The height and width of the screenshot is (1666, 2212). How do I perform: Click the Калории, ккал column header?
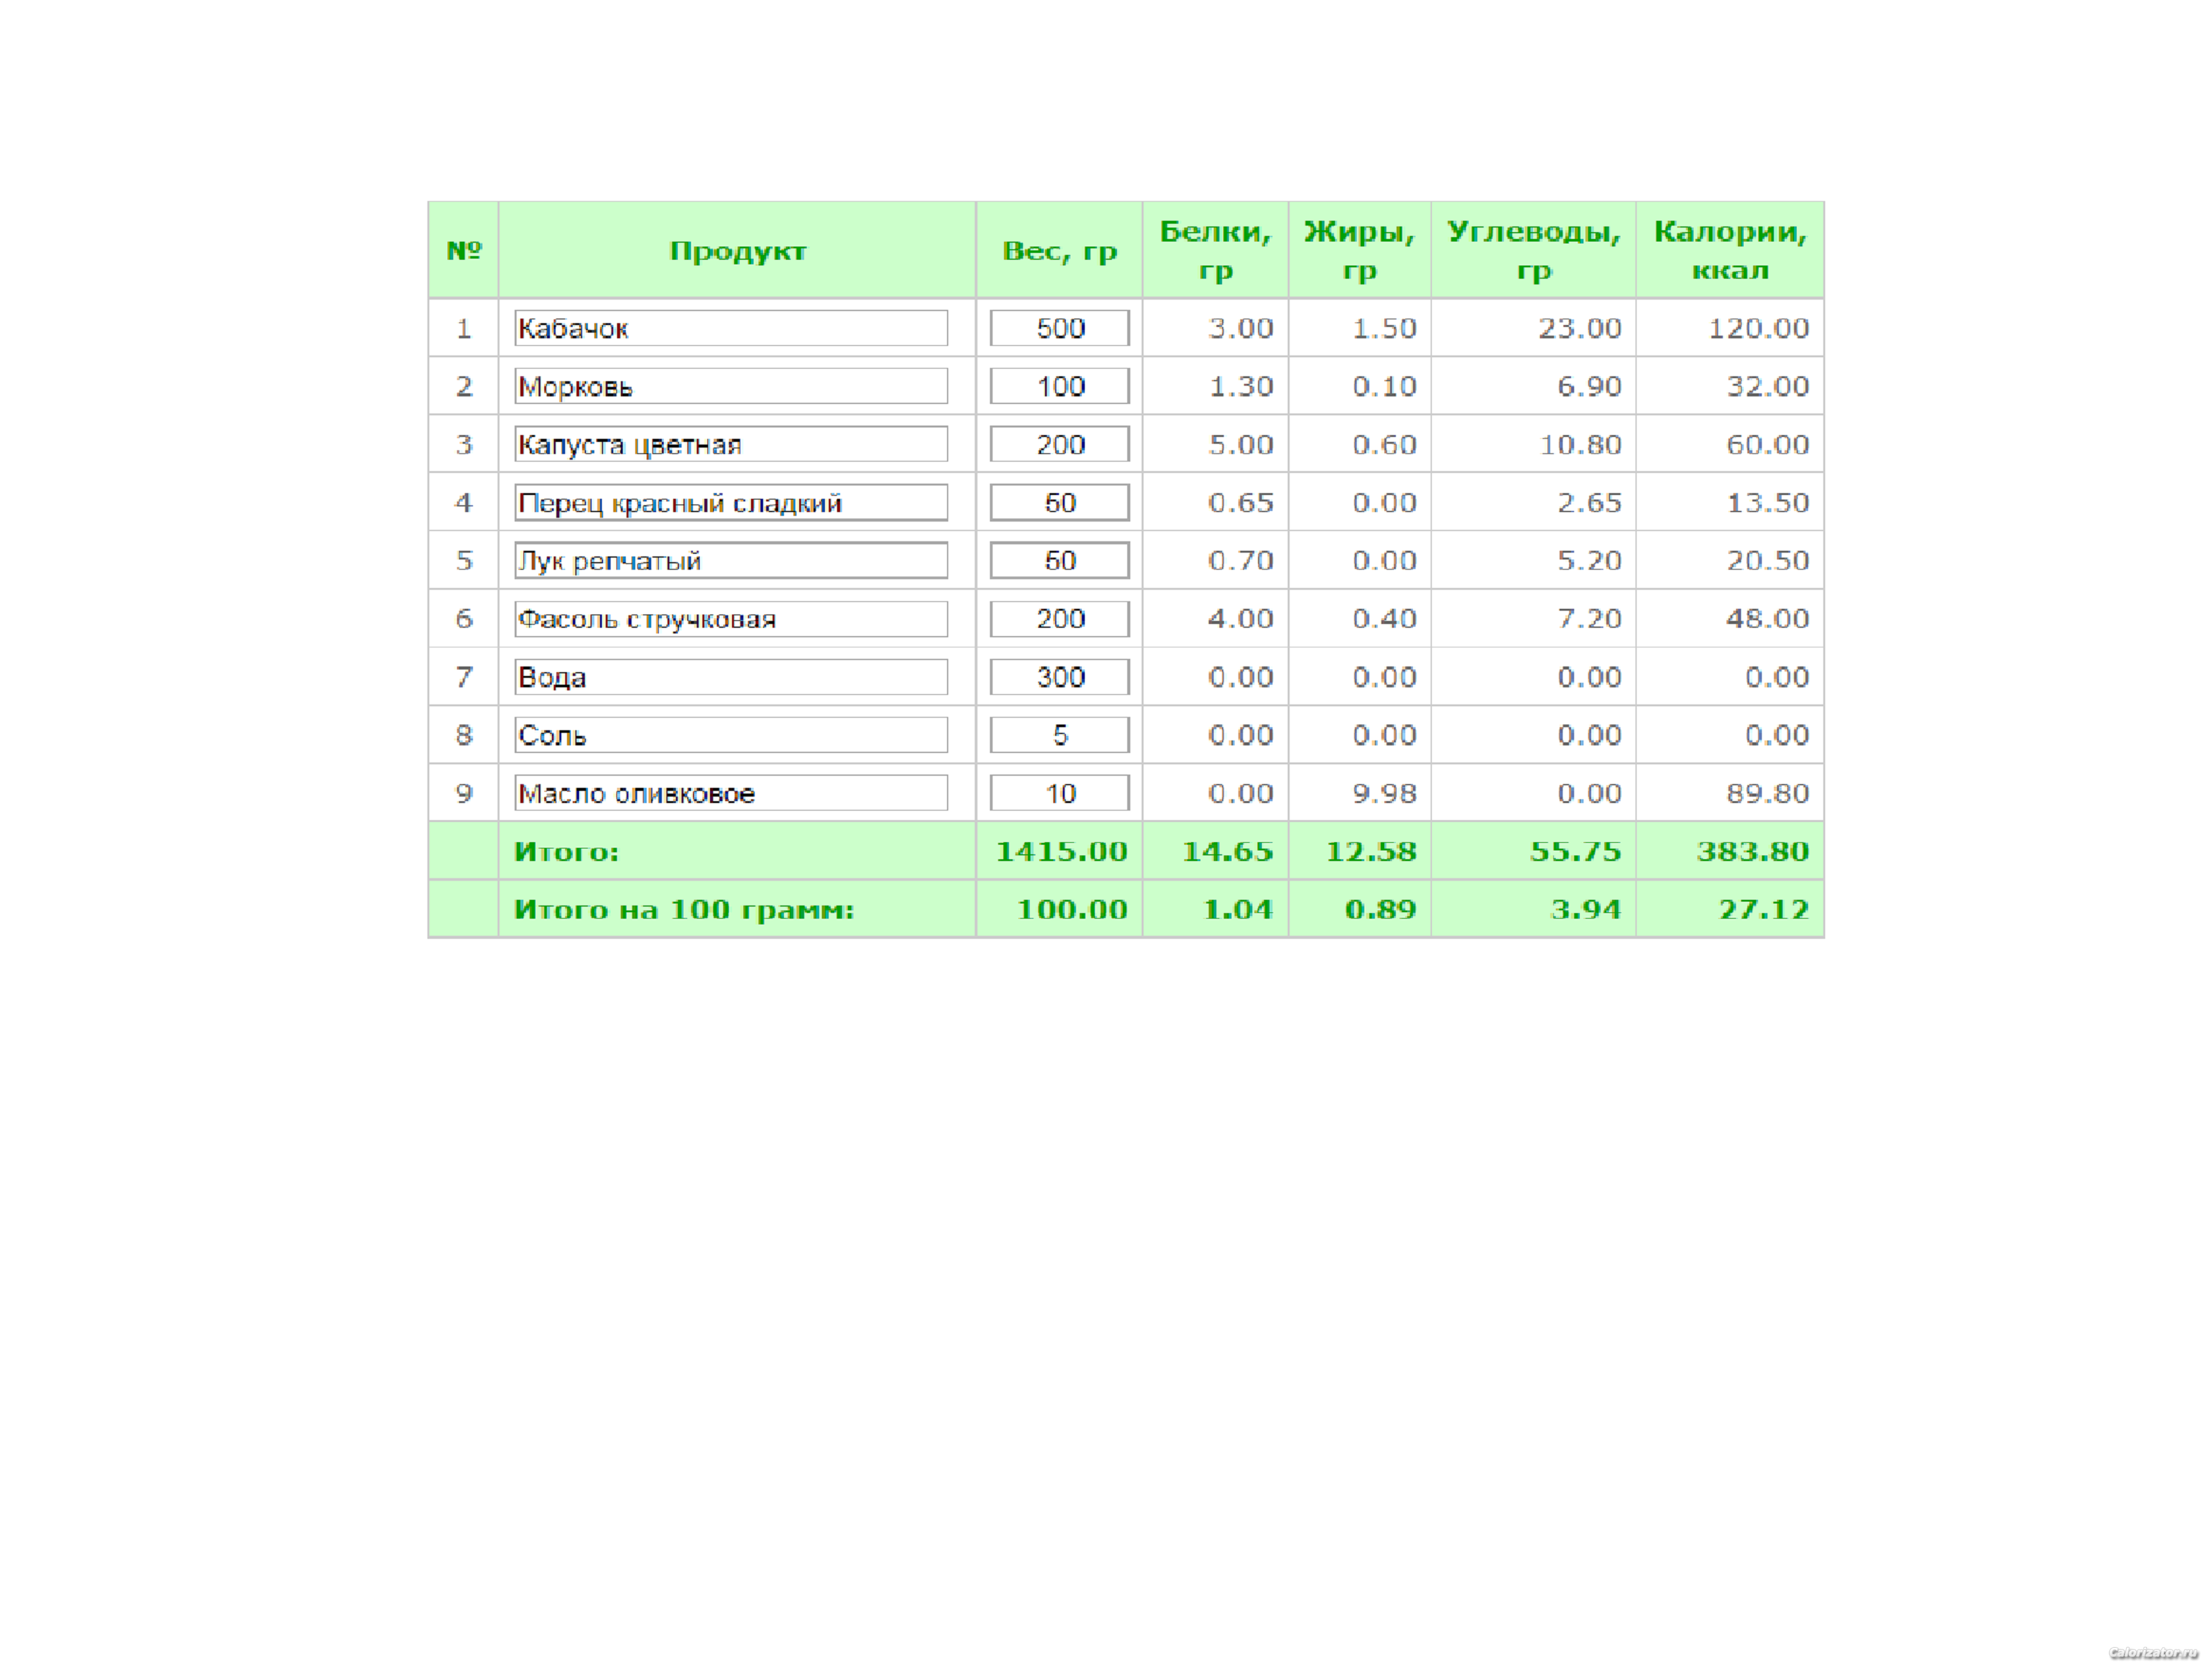point(1730,250)
